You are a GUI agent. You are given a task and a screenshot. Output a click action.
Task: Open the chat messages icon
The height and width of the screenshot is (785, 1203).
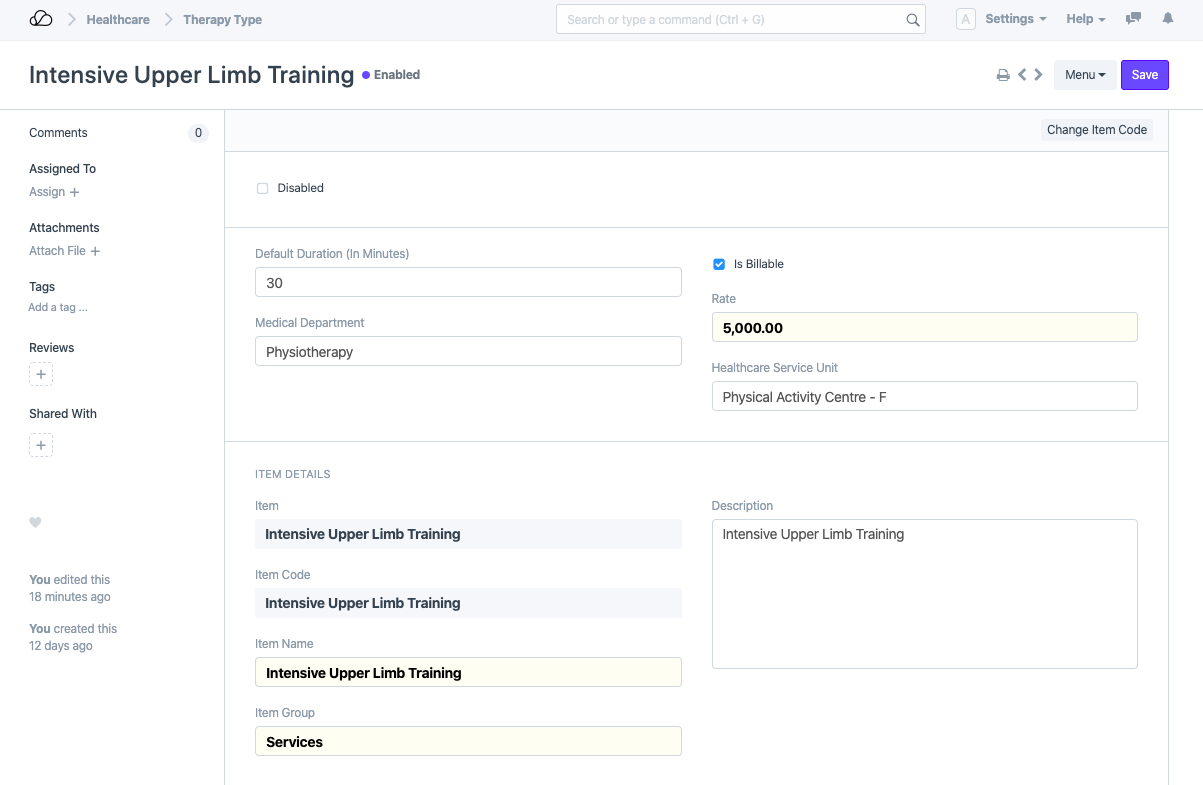tap(1133, 19)
